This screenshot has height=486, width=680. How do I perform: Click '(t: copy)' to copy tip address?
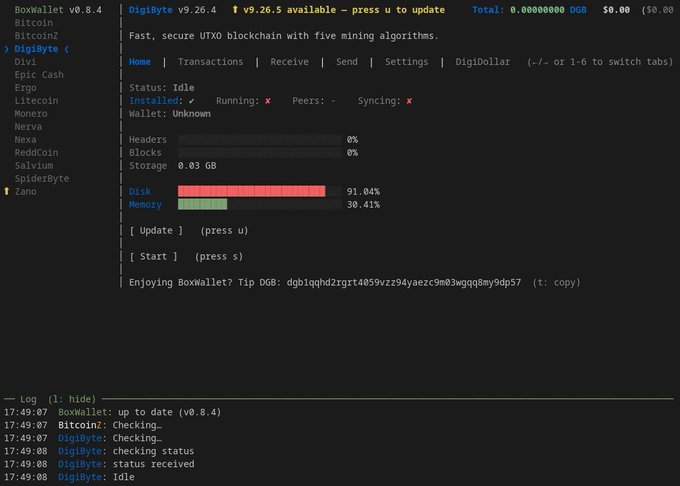coord(556,282)
